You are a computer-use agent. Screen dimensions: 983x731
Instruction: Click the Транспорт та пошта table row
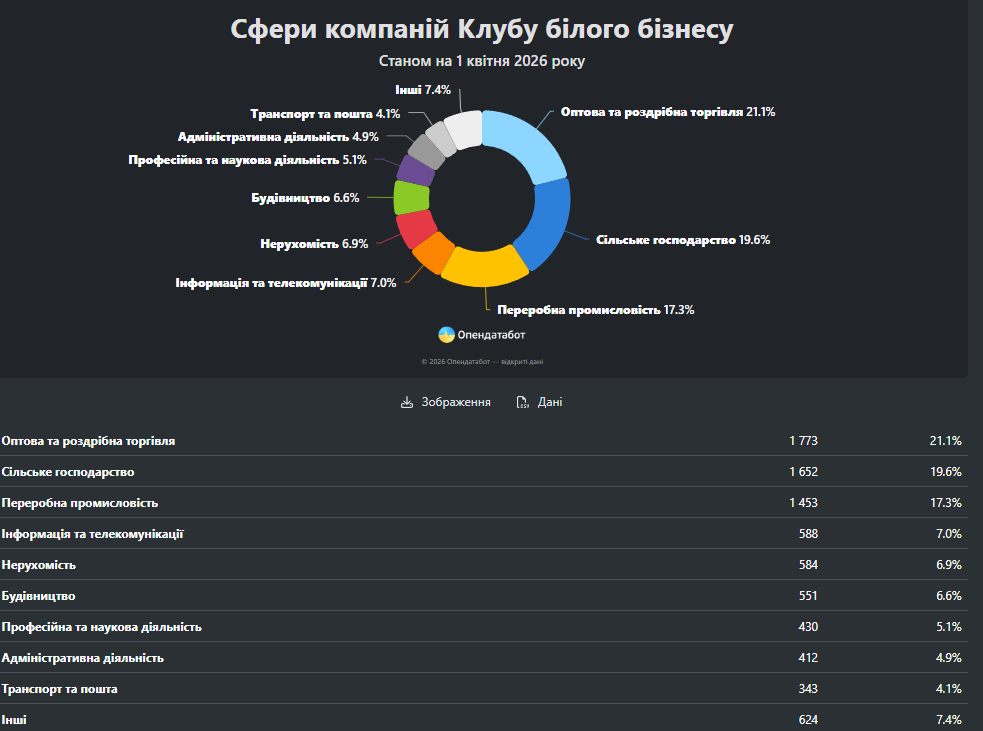[x=481, y=689]
